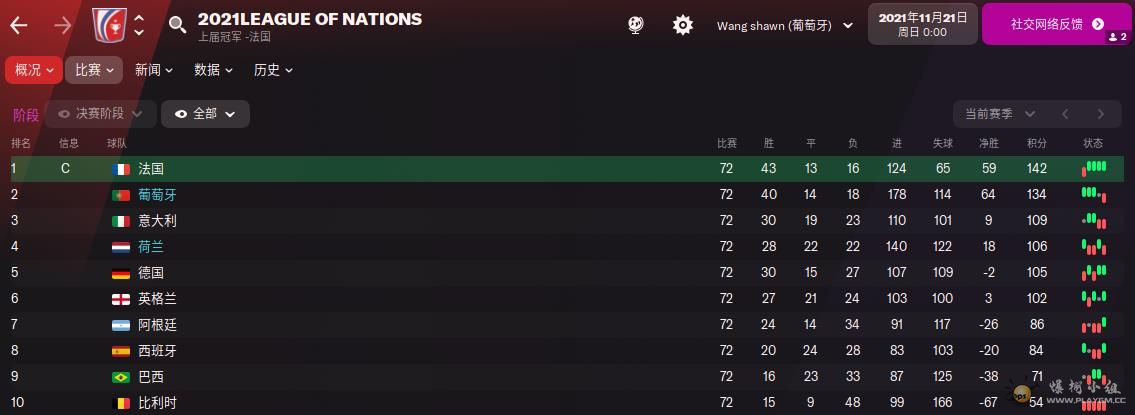This screenshot has height=415, width=1135.
Task: Sort table by 积分 column header
Action: pyautogui.click(x=1036, y=143)
